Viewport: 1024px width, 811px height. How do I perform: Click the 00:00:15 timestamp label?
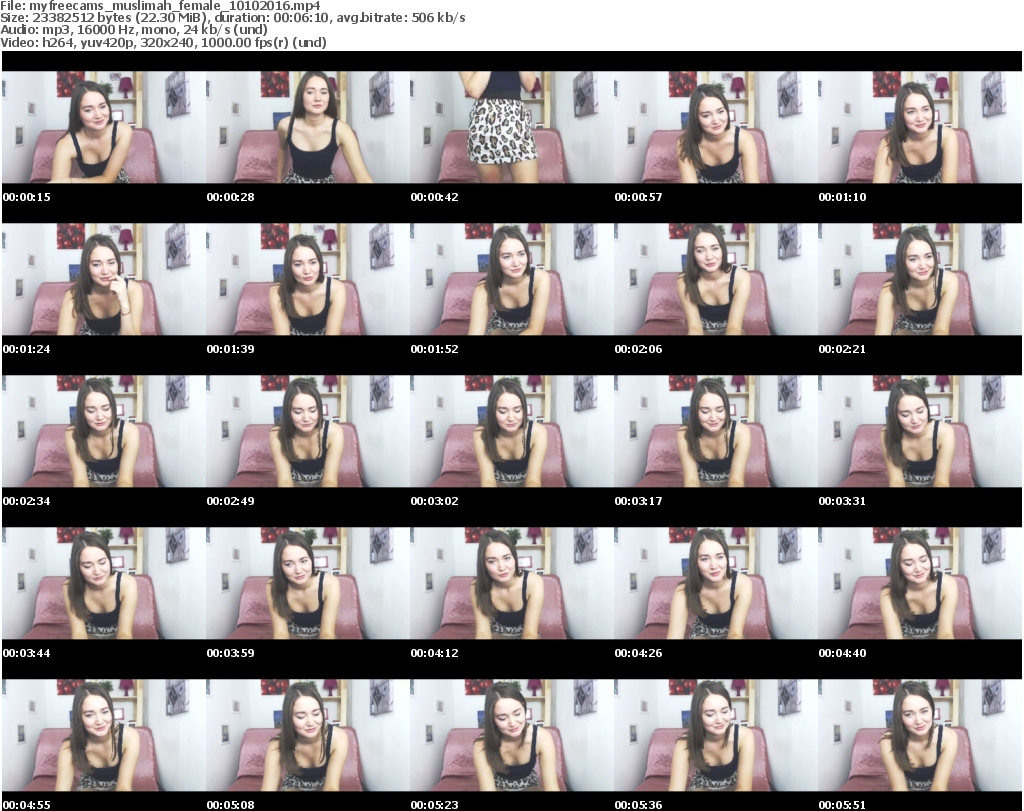pyautogui.click(x=26, y=197)
